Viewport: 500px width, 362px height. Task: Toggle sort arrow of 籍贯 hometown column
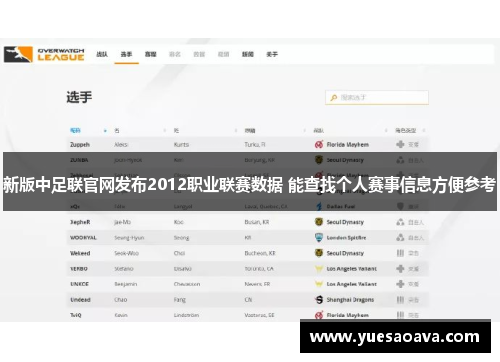tap(305, 130)
